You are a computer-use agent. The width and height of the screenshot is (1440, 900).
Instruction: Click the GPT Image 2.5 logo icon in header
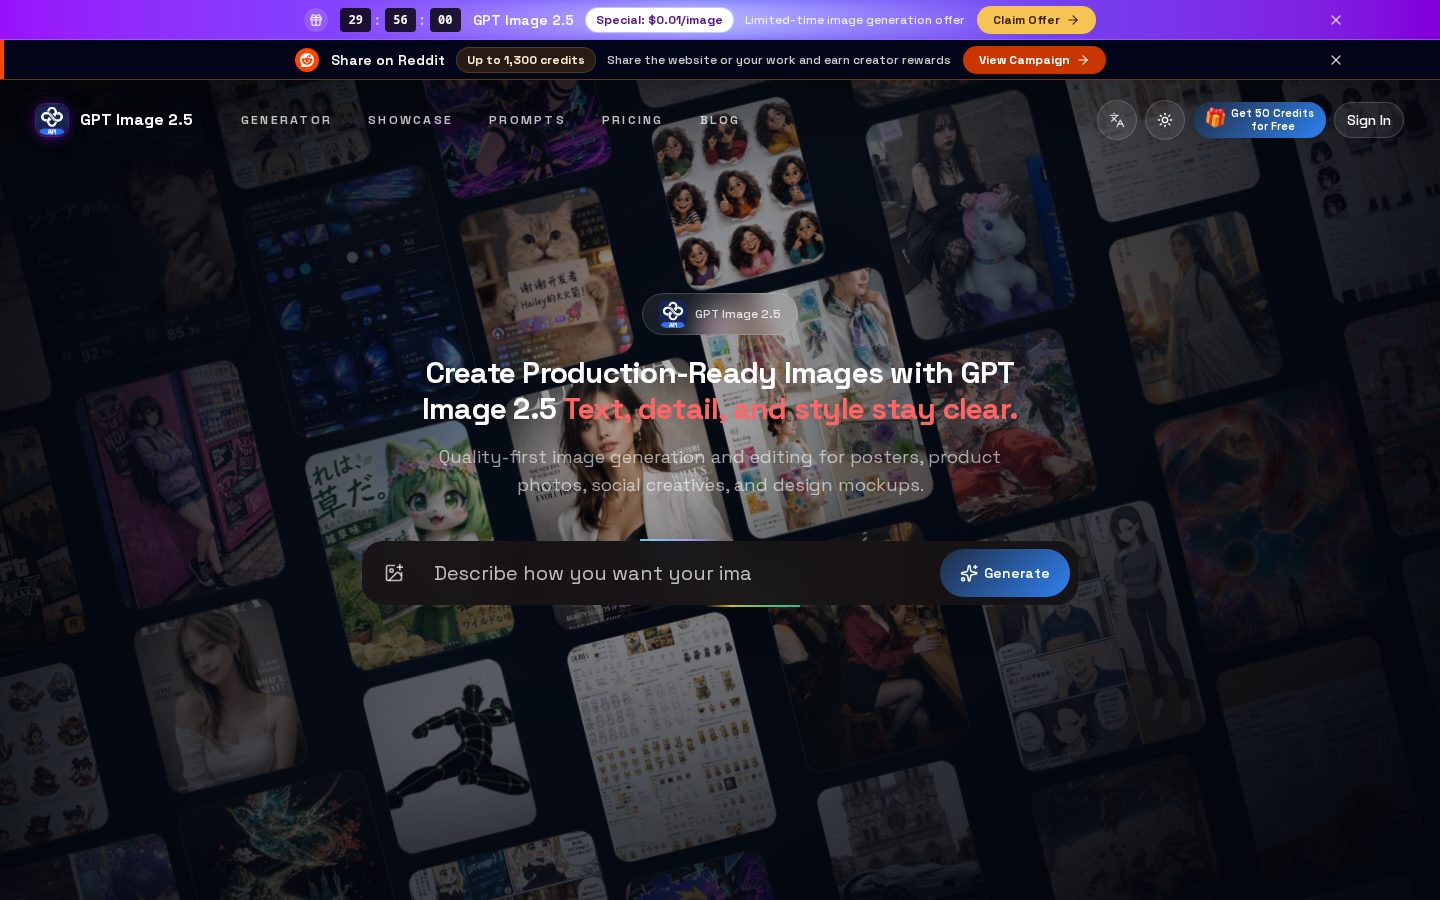52,120
